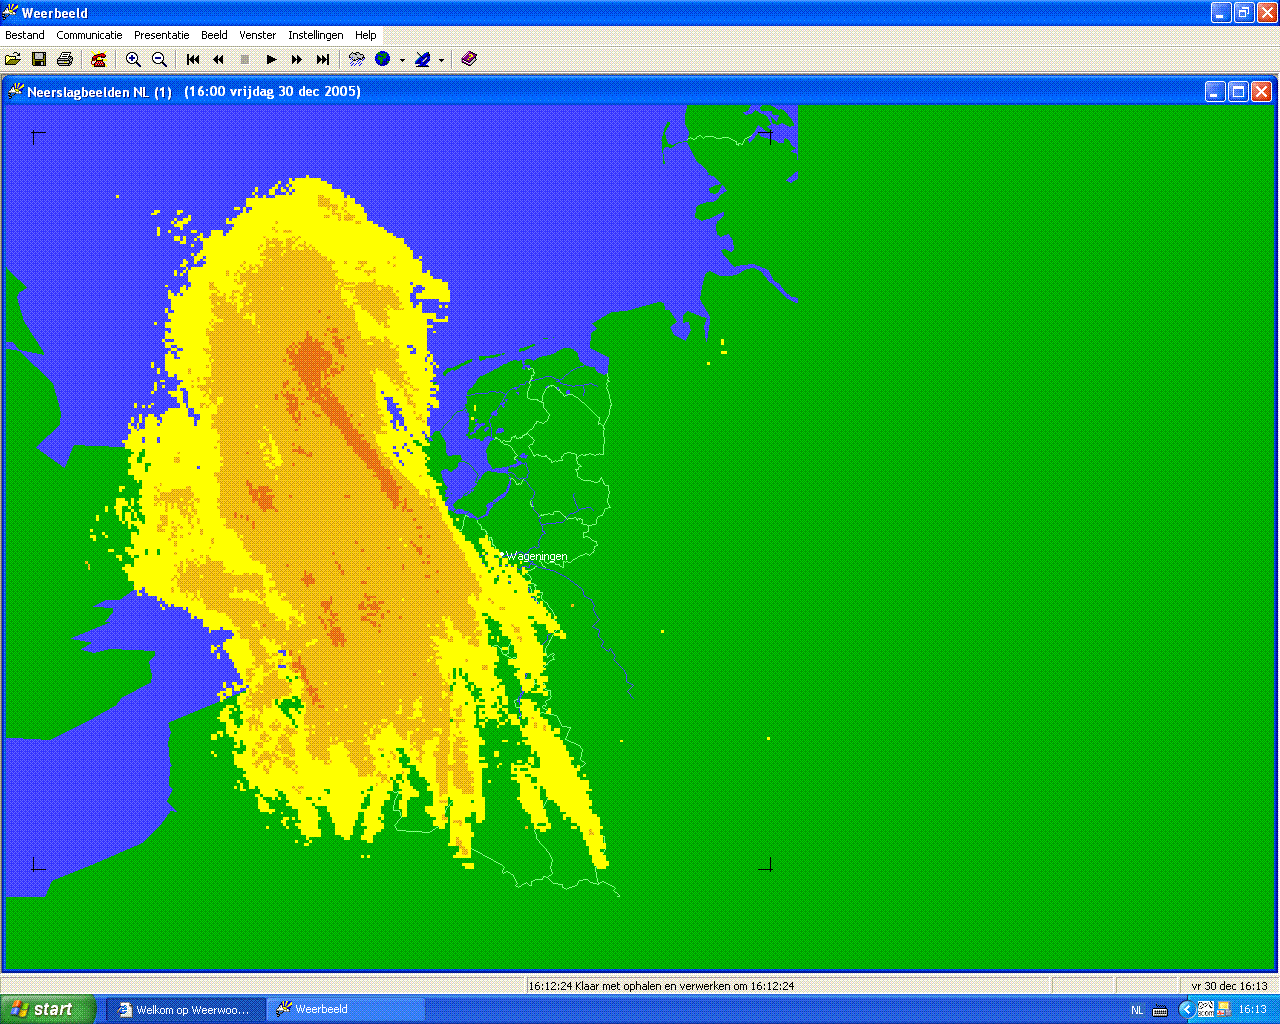Click the keyboard icon in the taskbar
1280x1024 pixels.
pos(1160,1010)
